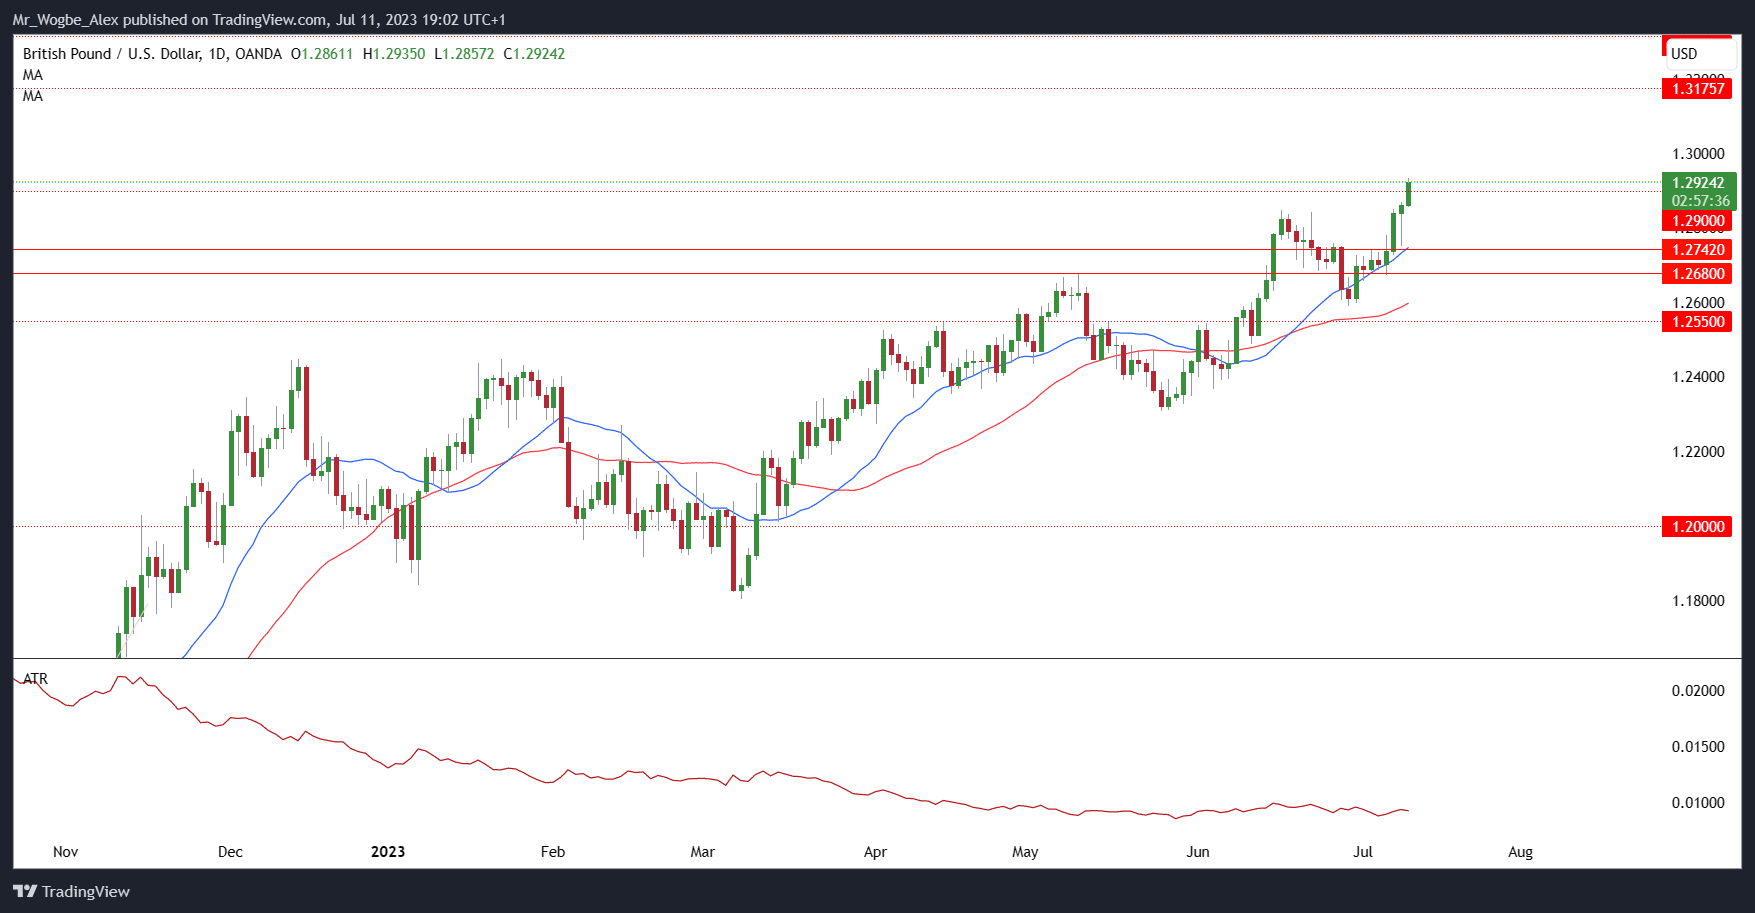Click the open value O1.28611
This screenshot has width=1755, height=913.
[322, 54]
